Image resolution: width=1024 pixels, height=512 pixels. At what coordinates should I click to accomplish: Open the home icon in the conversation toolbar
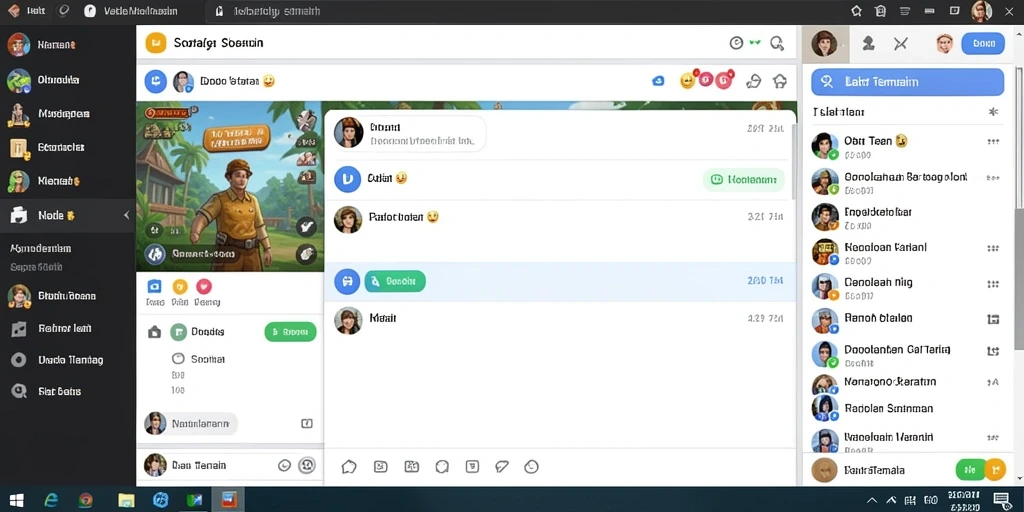[780, 81]
